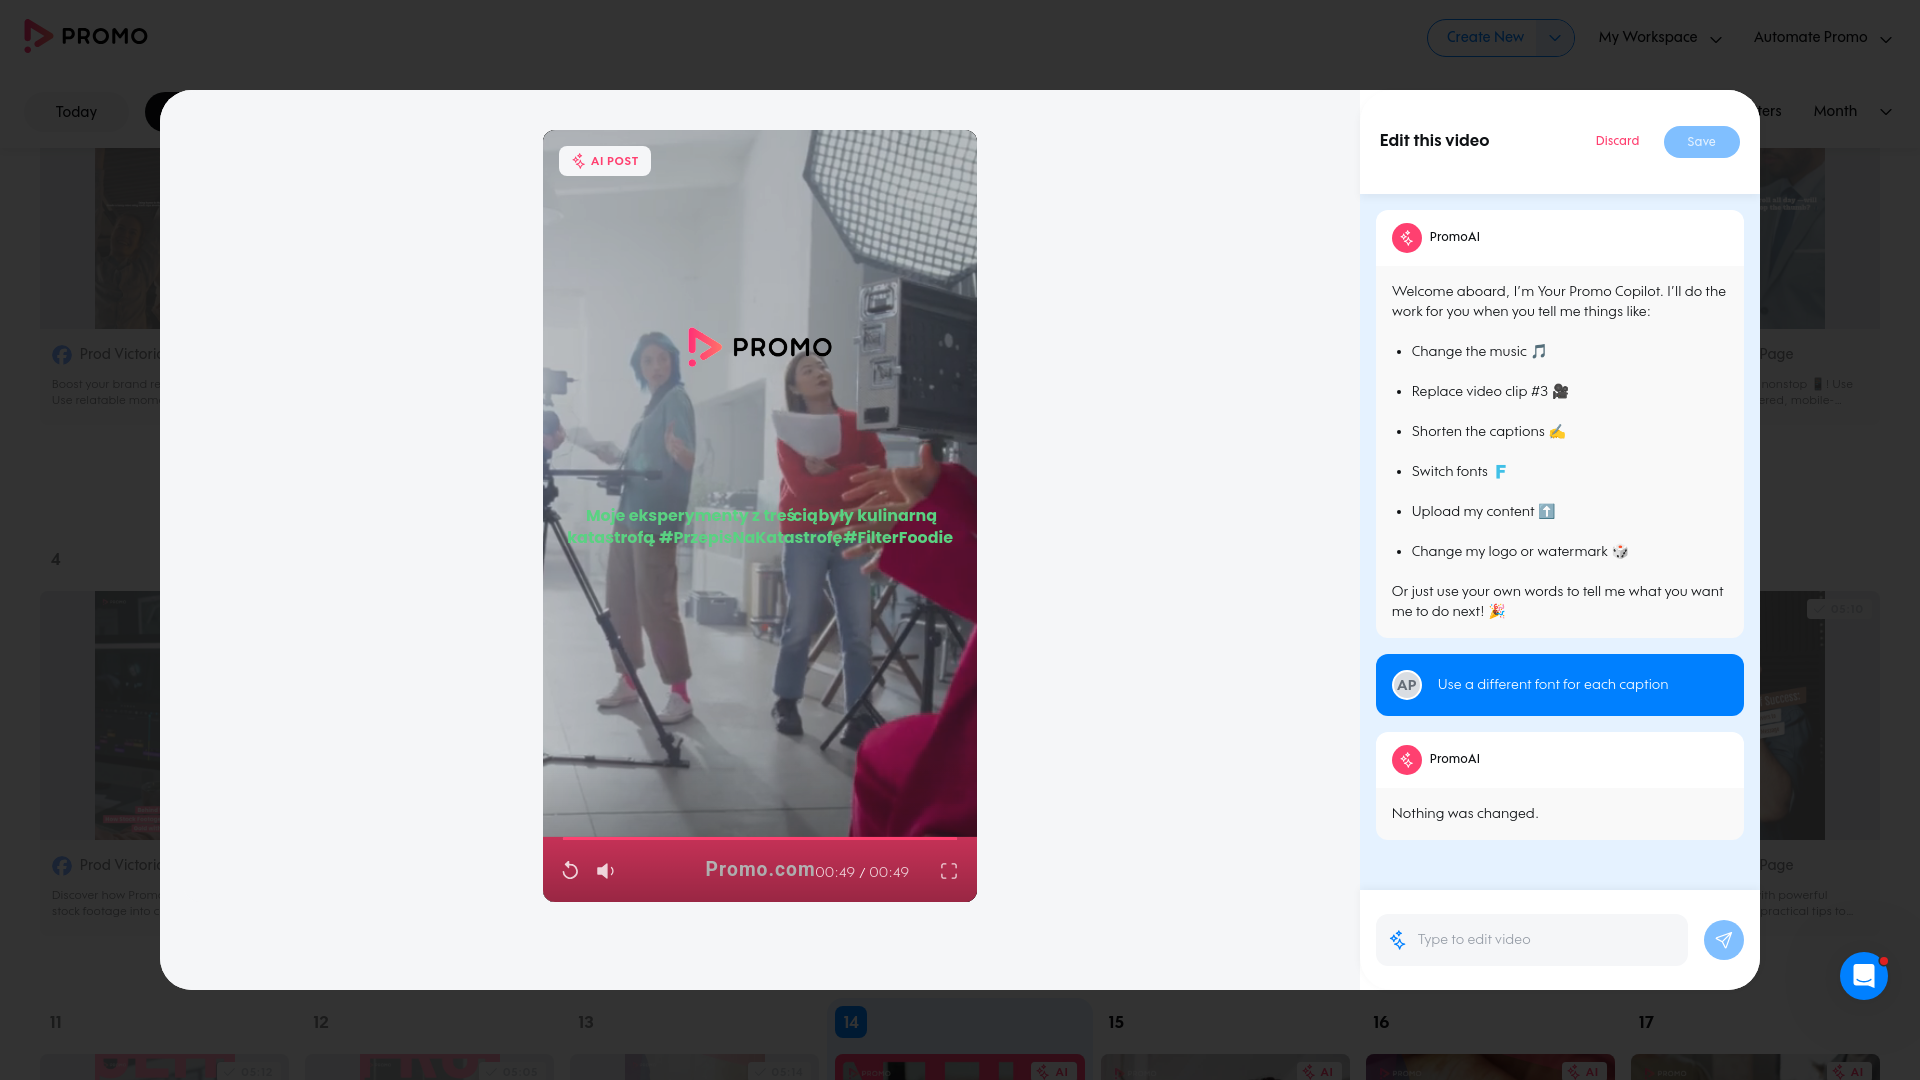Select calendar day 12

321,1022
